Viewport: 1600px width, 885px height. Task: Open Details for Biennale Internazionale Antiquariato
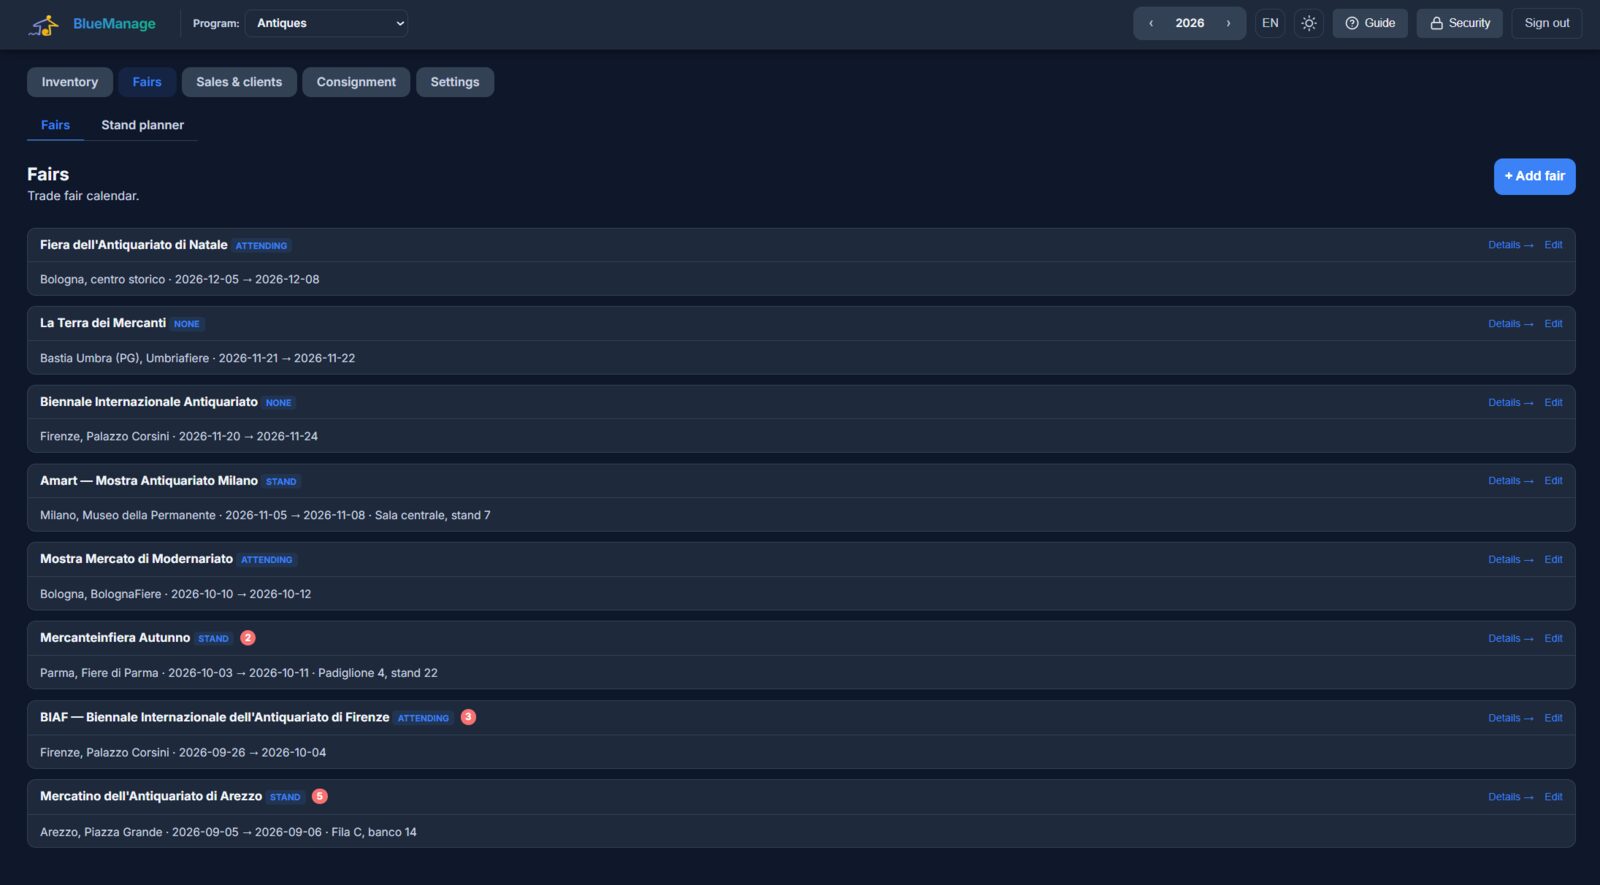pos(1510,403)
